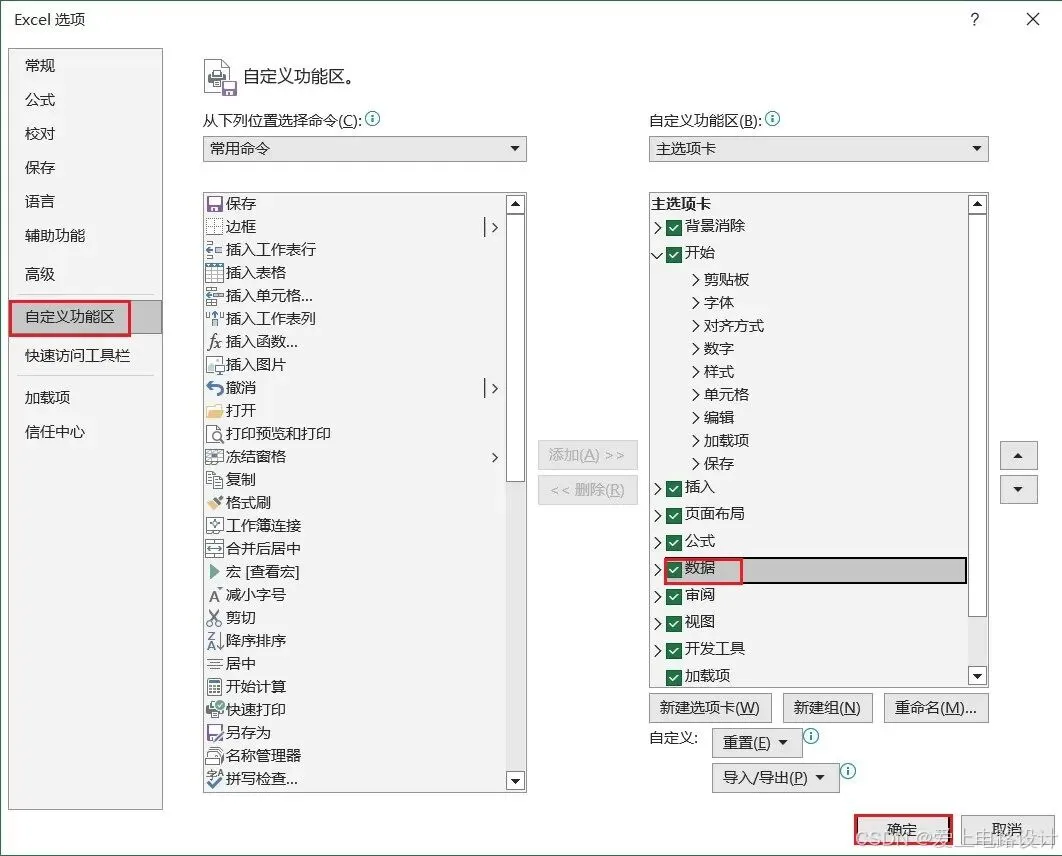
Task: Collapse the 开始 tab tree node
Action: (656, 255)
